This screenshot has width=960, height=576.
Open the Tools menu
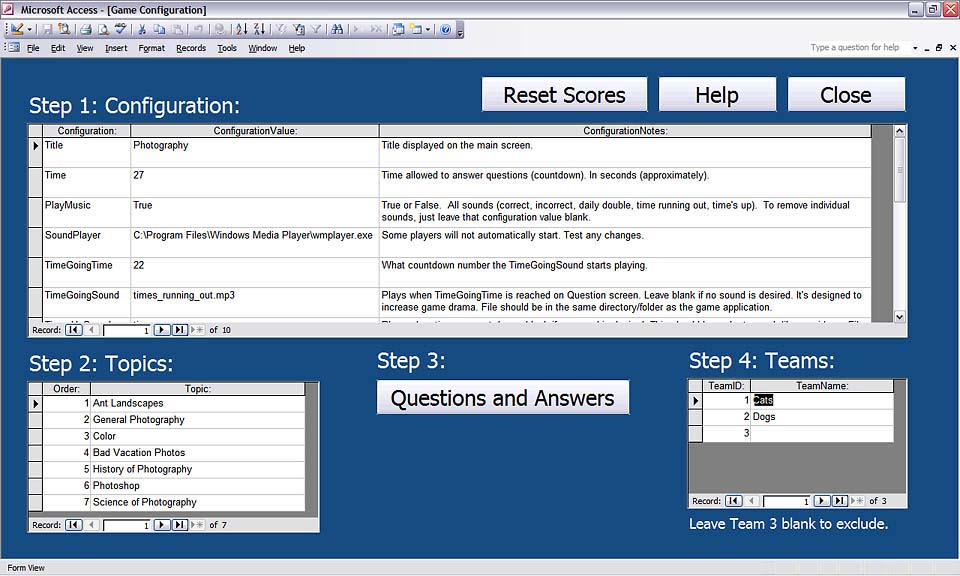pos(227,48)
